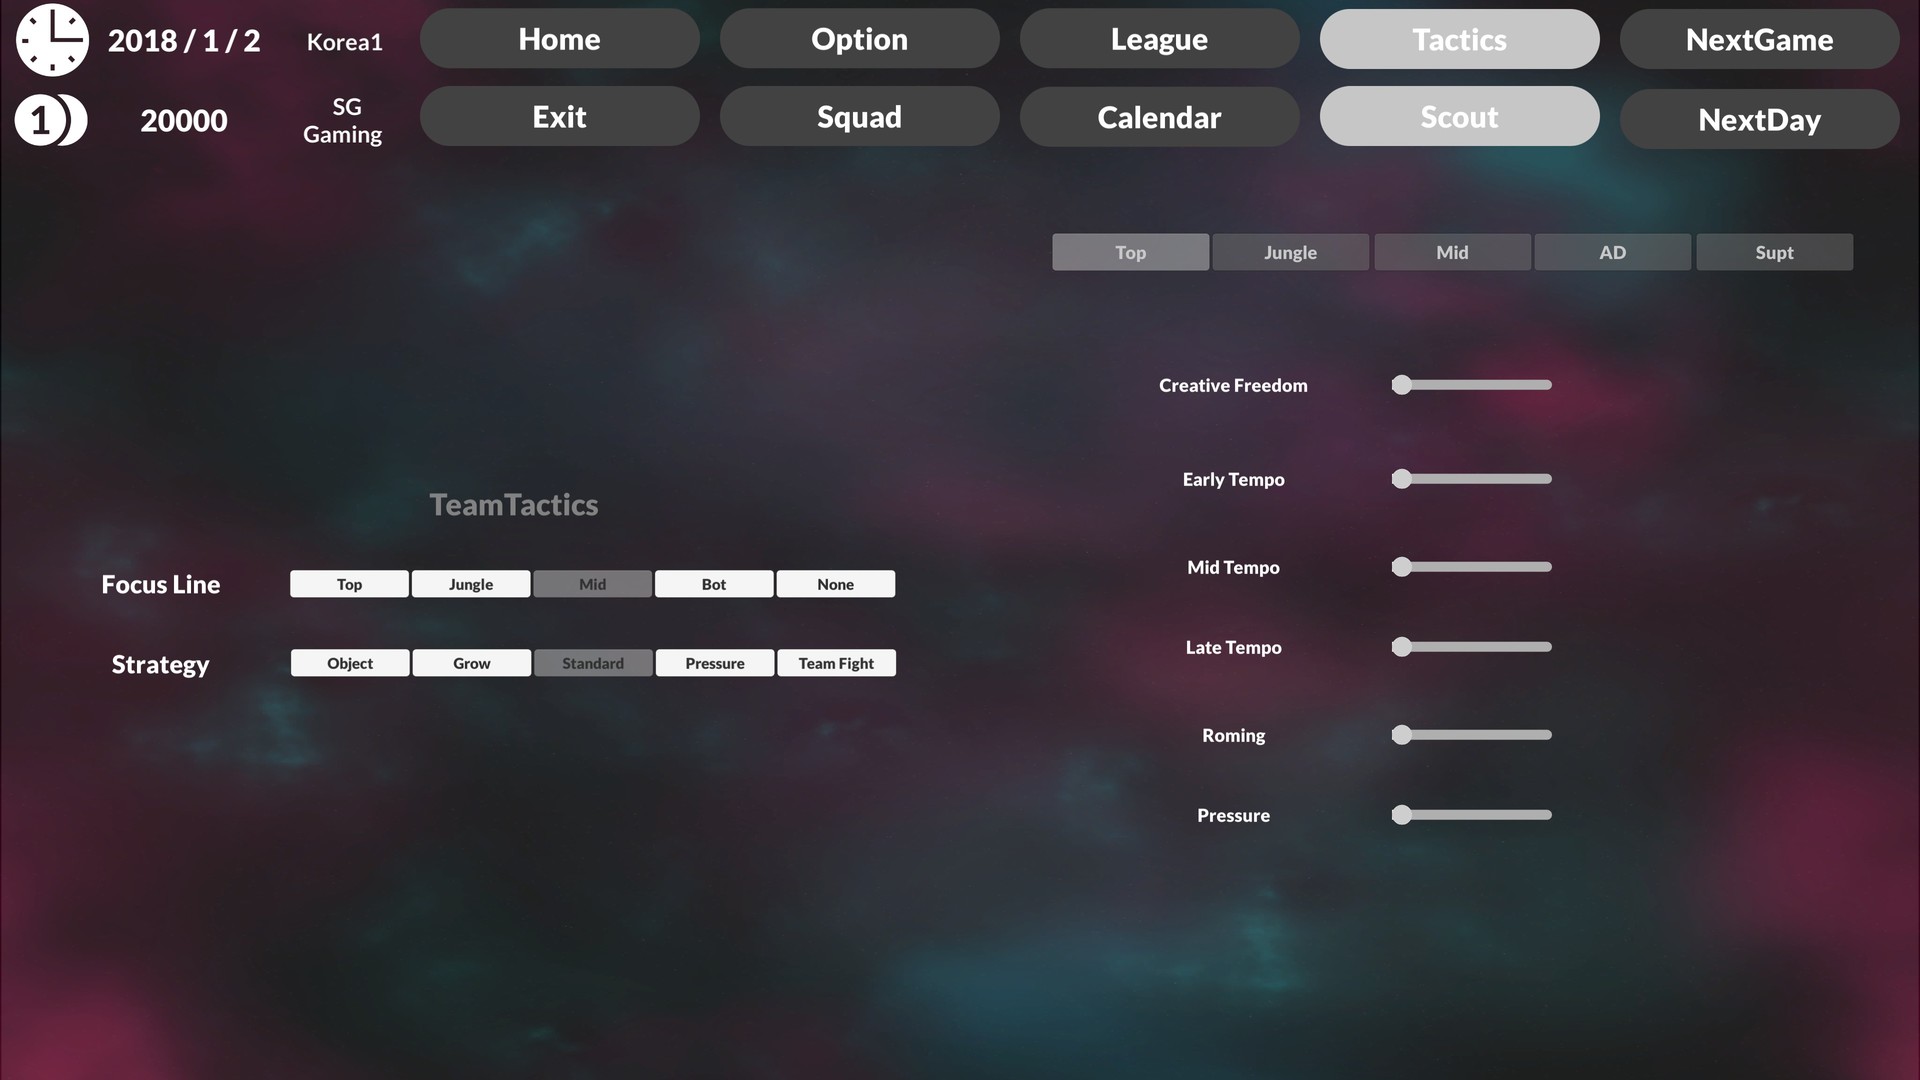Select the Object strategy option
1920x1080 pixels.
349,662
